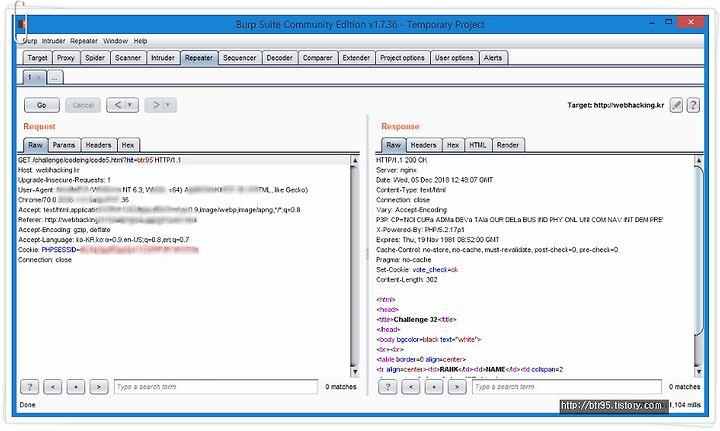Click the response search help button
This screenshot has height=431, width=720.
pyautogui.click(x=388, y=387)
